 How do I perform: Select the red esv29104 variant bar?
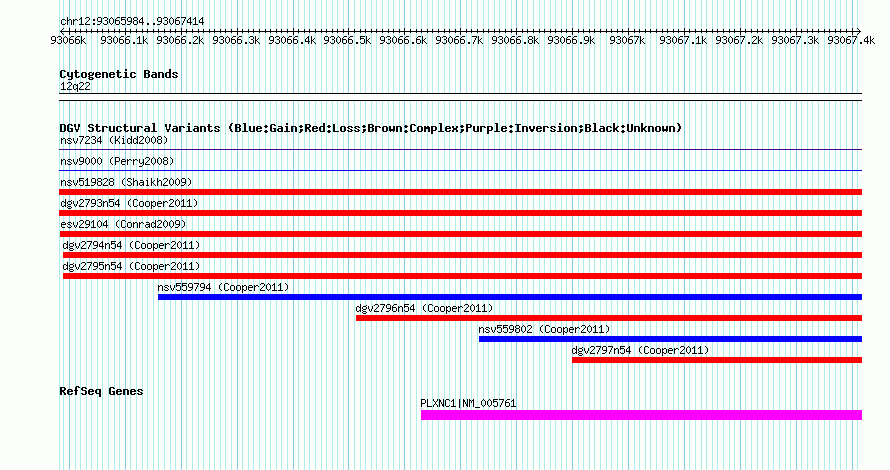coord(460,234)
